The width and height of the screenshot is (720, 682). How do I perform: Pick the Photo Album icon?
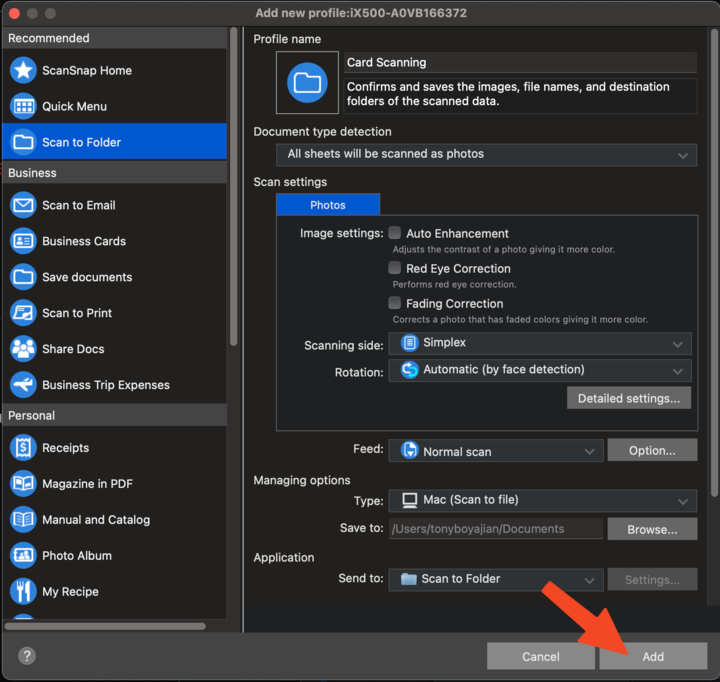click(23, 555)
